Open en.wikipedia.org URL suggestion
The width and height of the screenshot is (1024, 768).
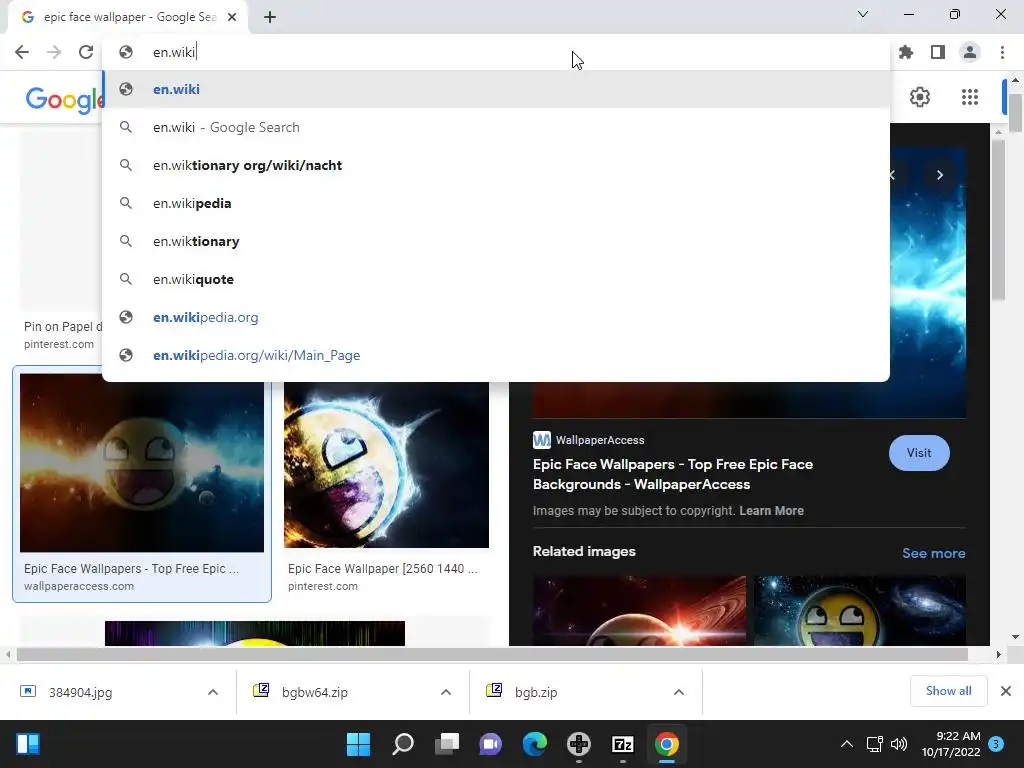point(496,317)
